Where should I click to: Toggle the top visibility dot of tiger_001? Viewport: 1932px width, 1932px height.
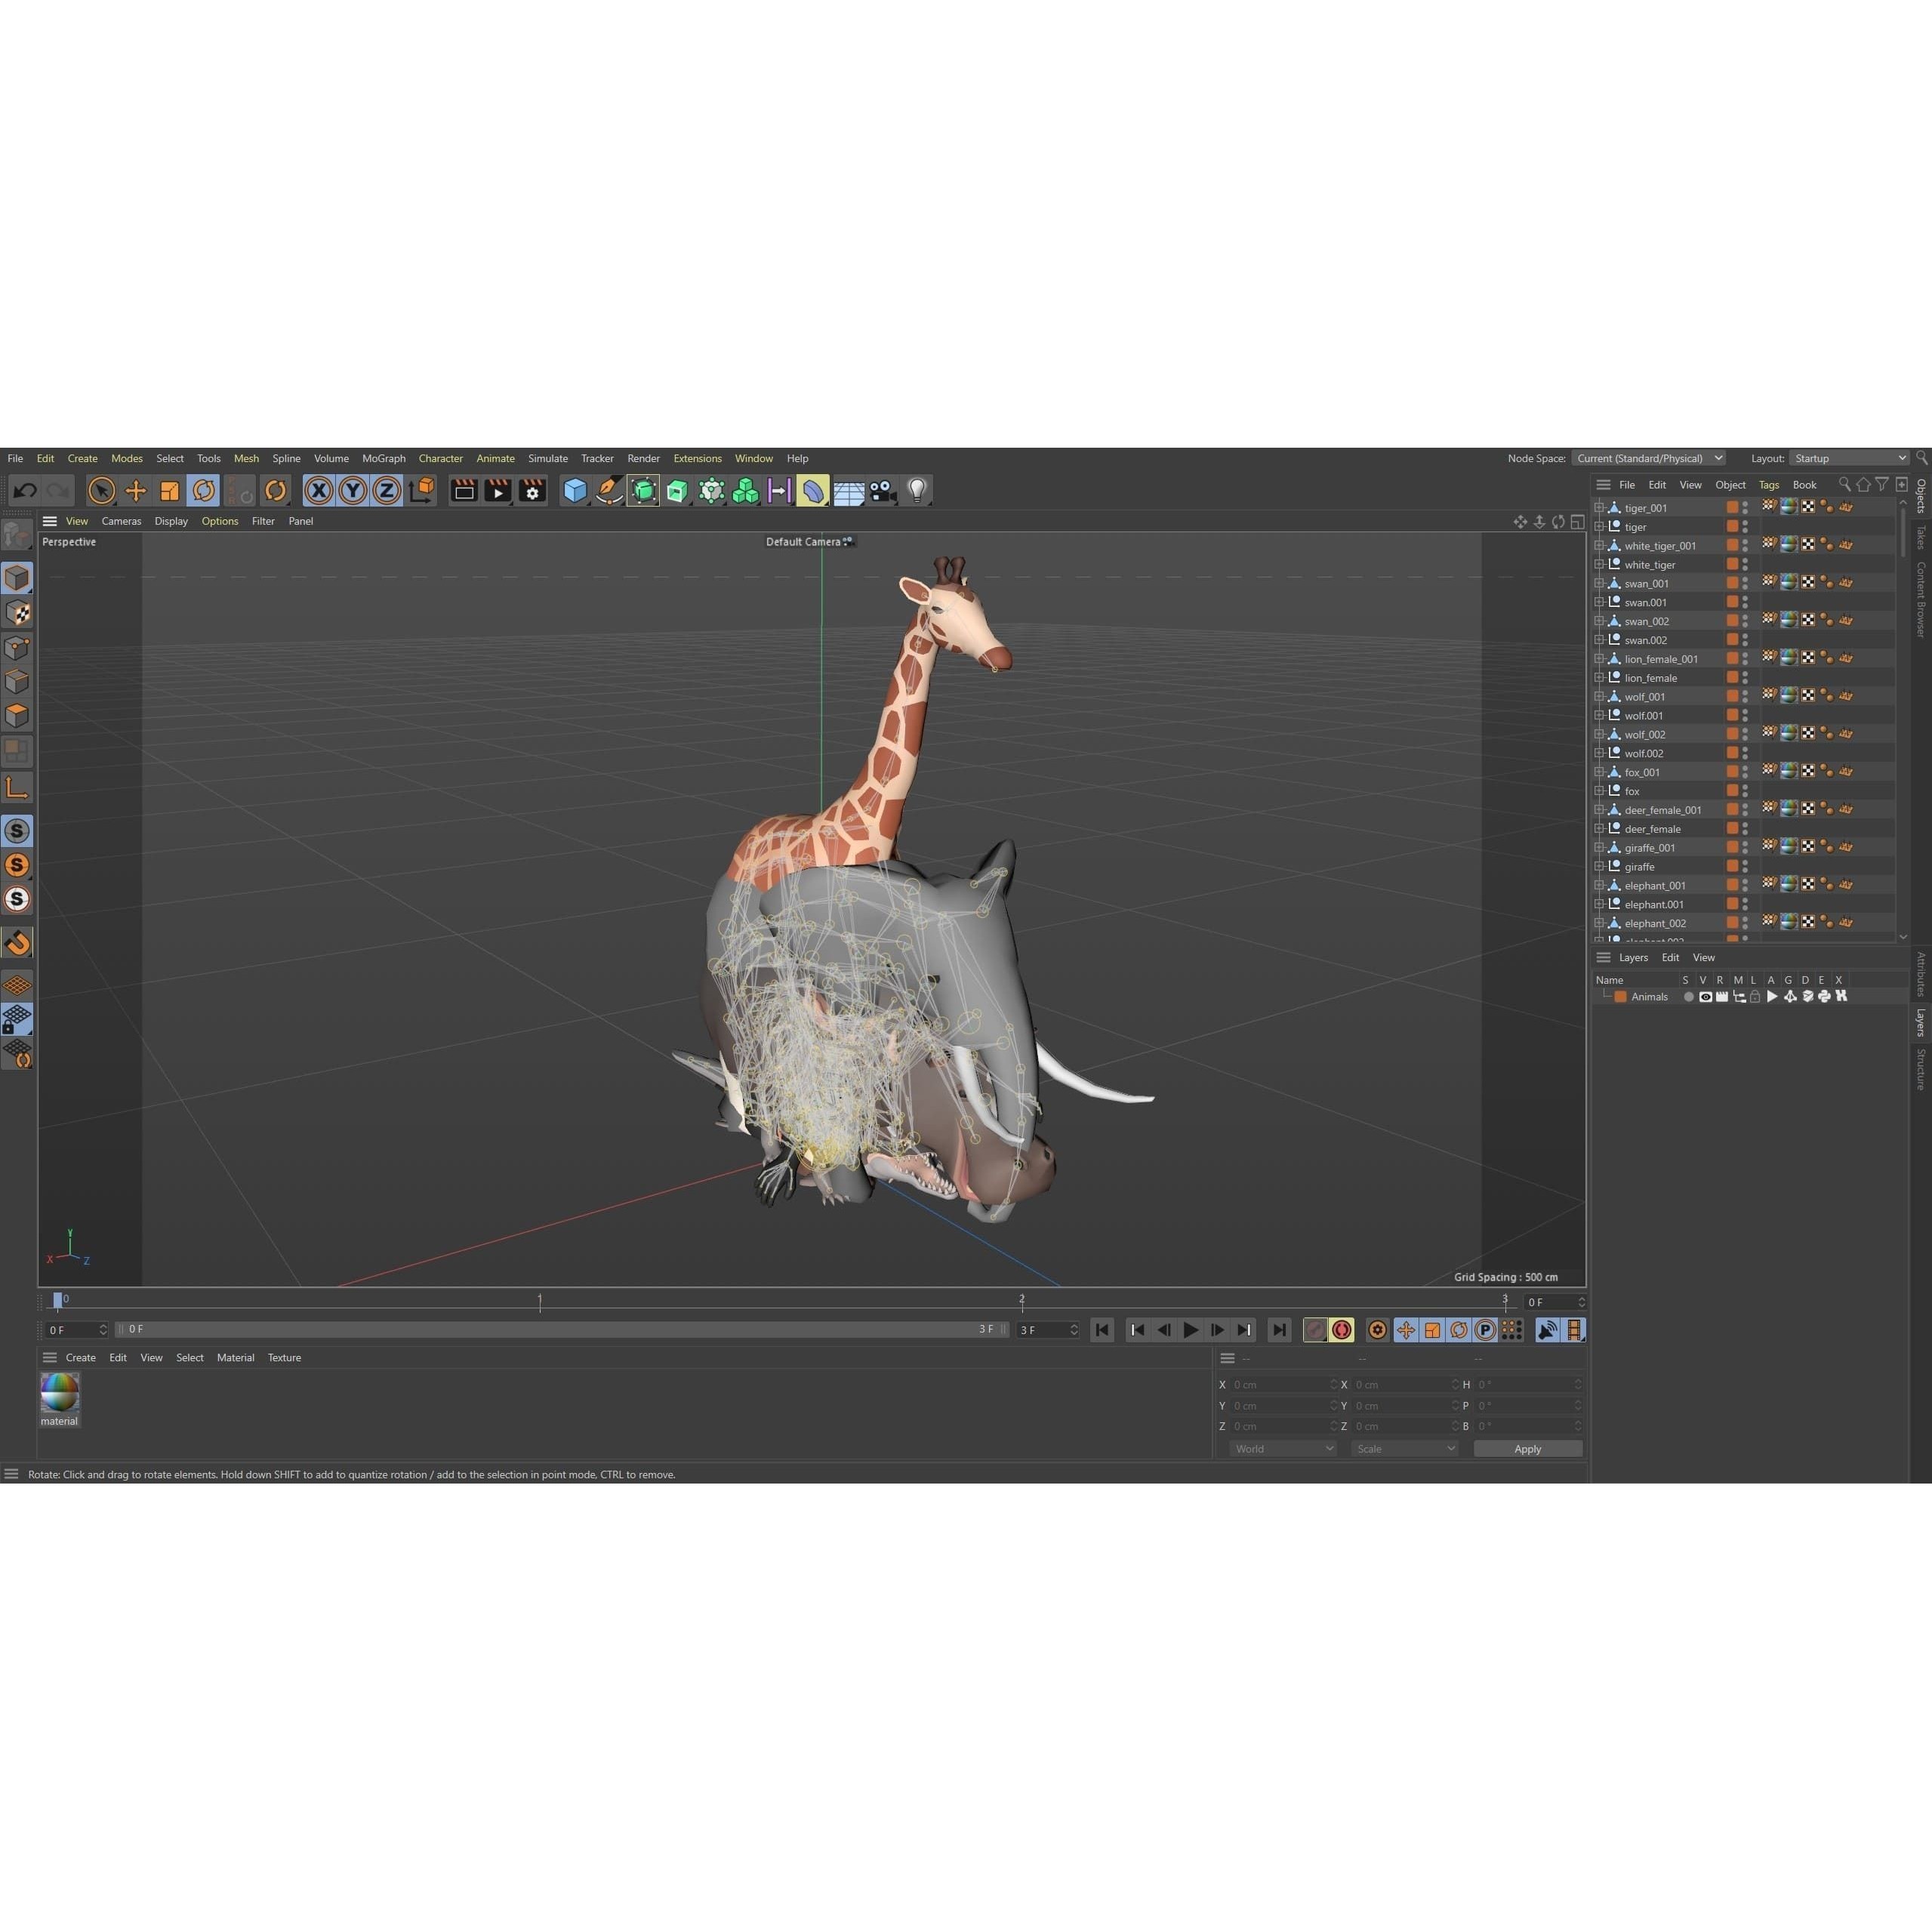point(1745,504)
